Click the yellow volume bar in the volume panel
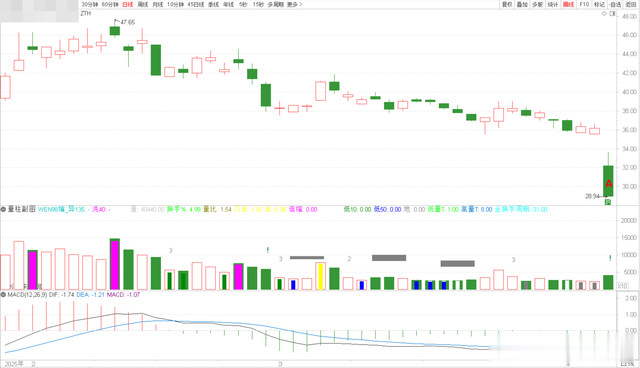The width and height of the screenshot is (640, 368). (321, 276)
